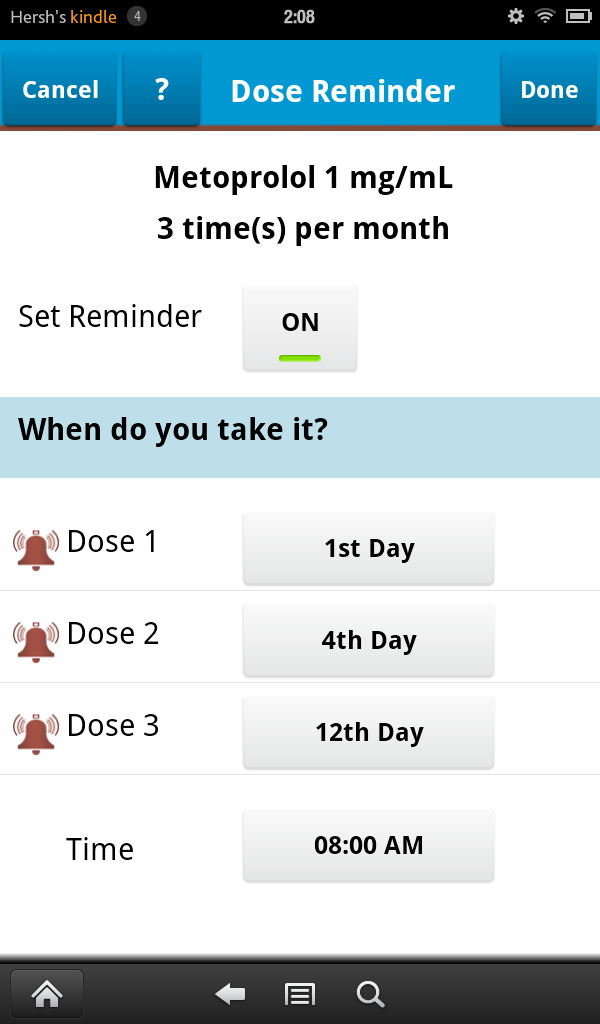The height and width of the screenshot is (1024, 600).
Task: Open the settings gear in the status bar
Action: 515,16
